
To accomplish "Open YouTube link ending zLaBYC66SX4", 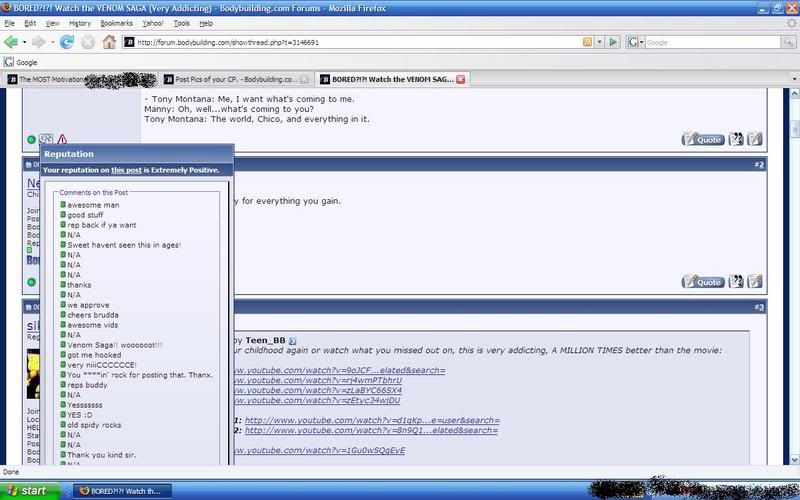I will [x=318, y=390].
